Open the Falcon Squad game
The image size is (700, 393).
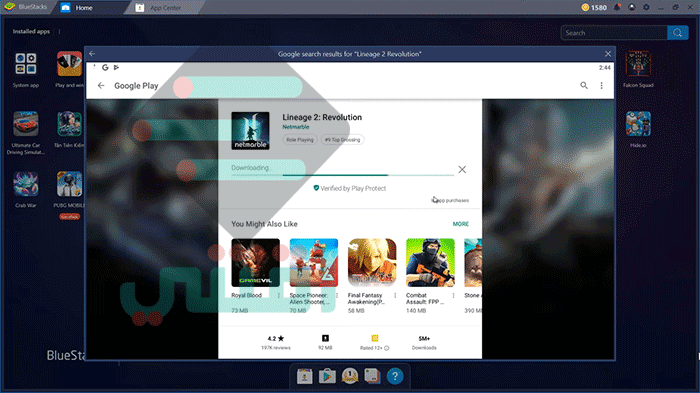tap(638, 63)
